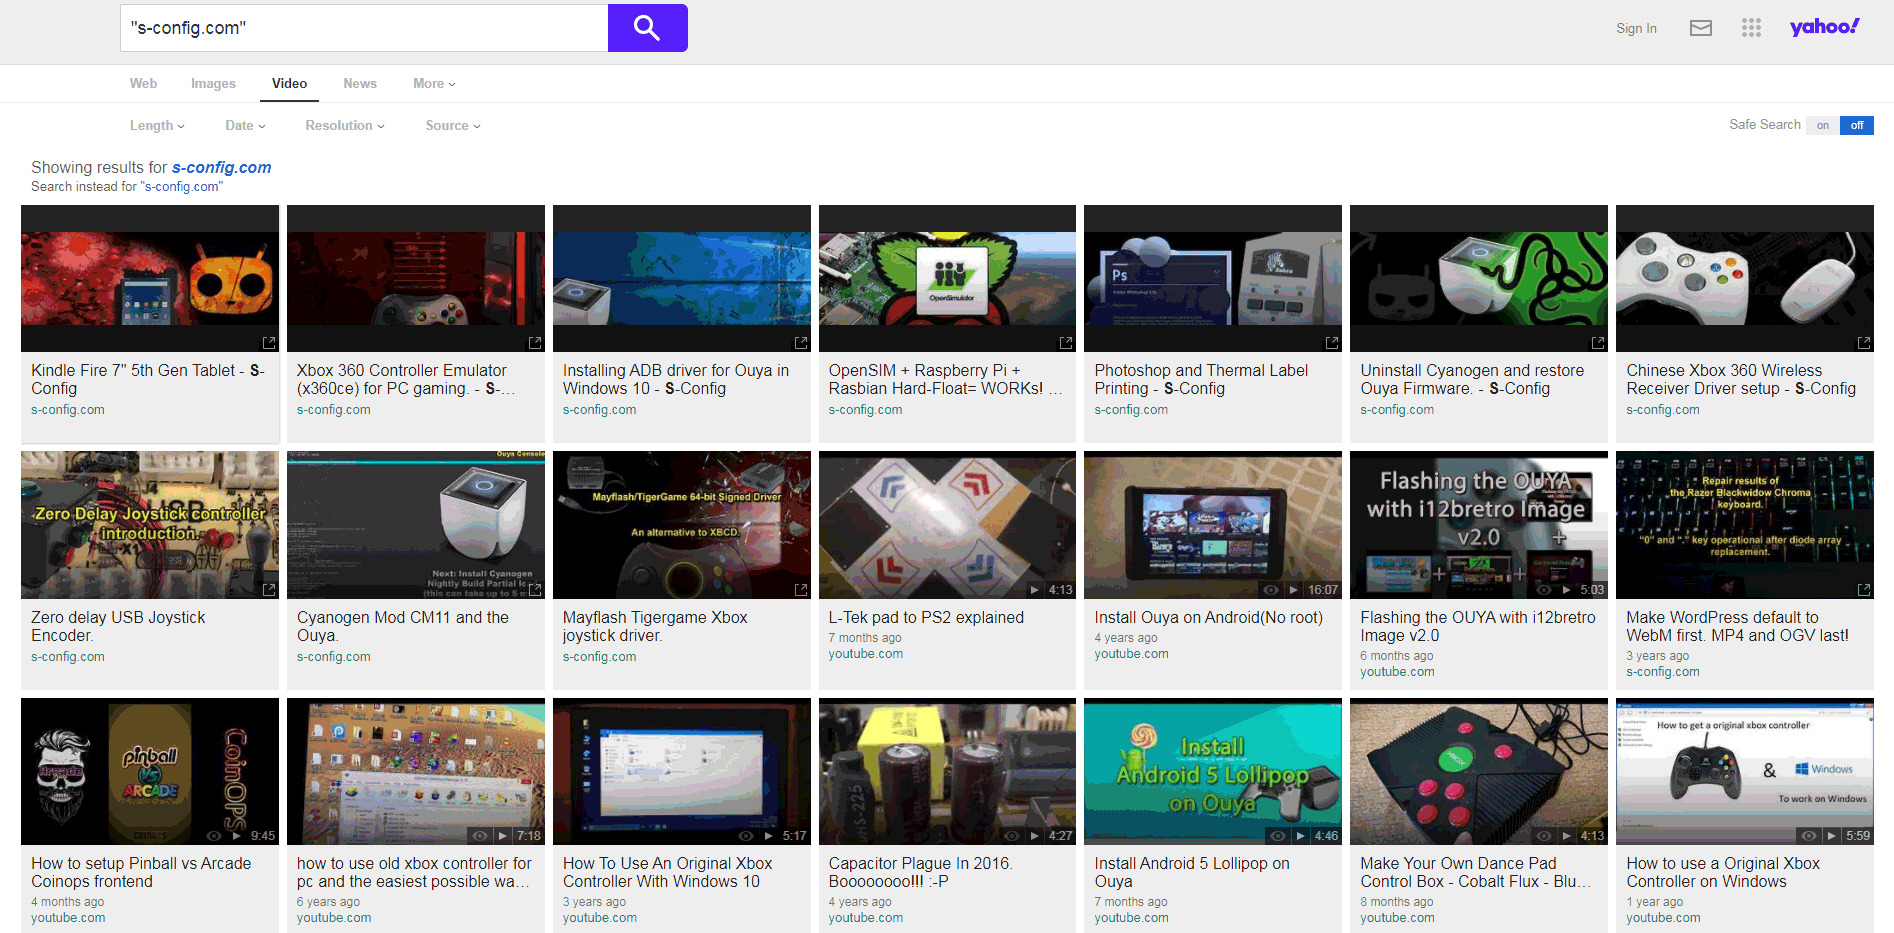Search instead for quoted "s-config.com" link
Screen dimensions: 1894x933
[x=182, y=187]
